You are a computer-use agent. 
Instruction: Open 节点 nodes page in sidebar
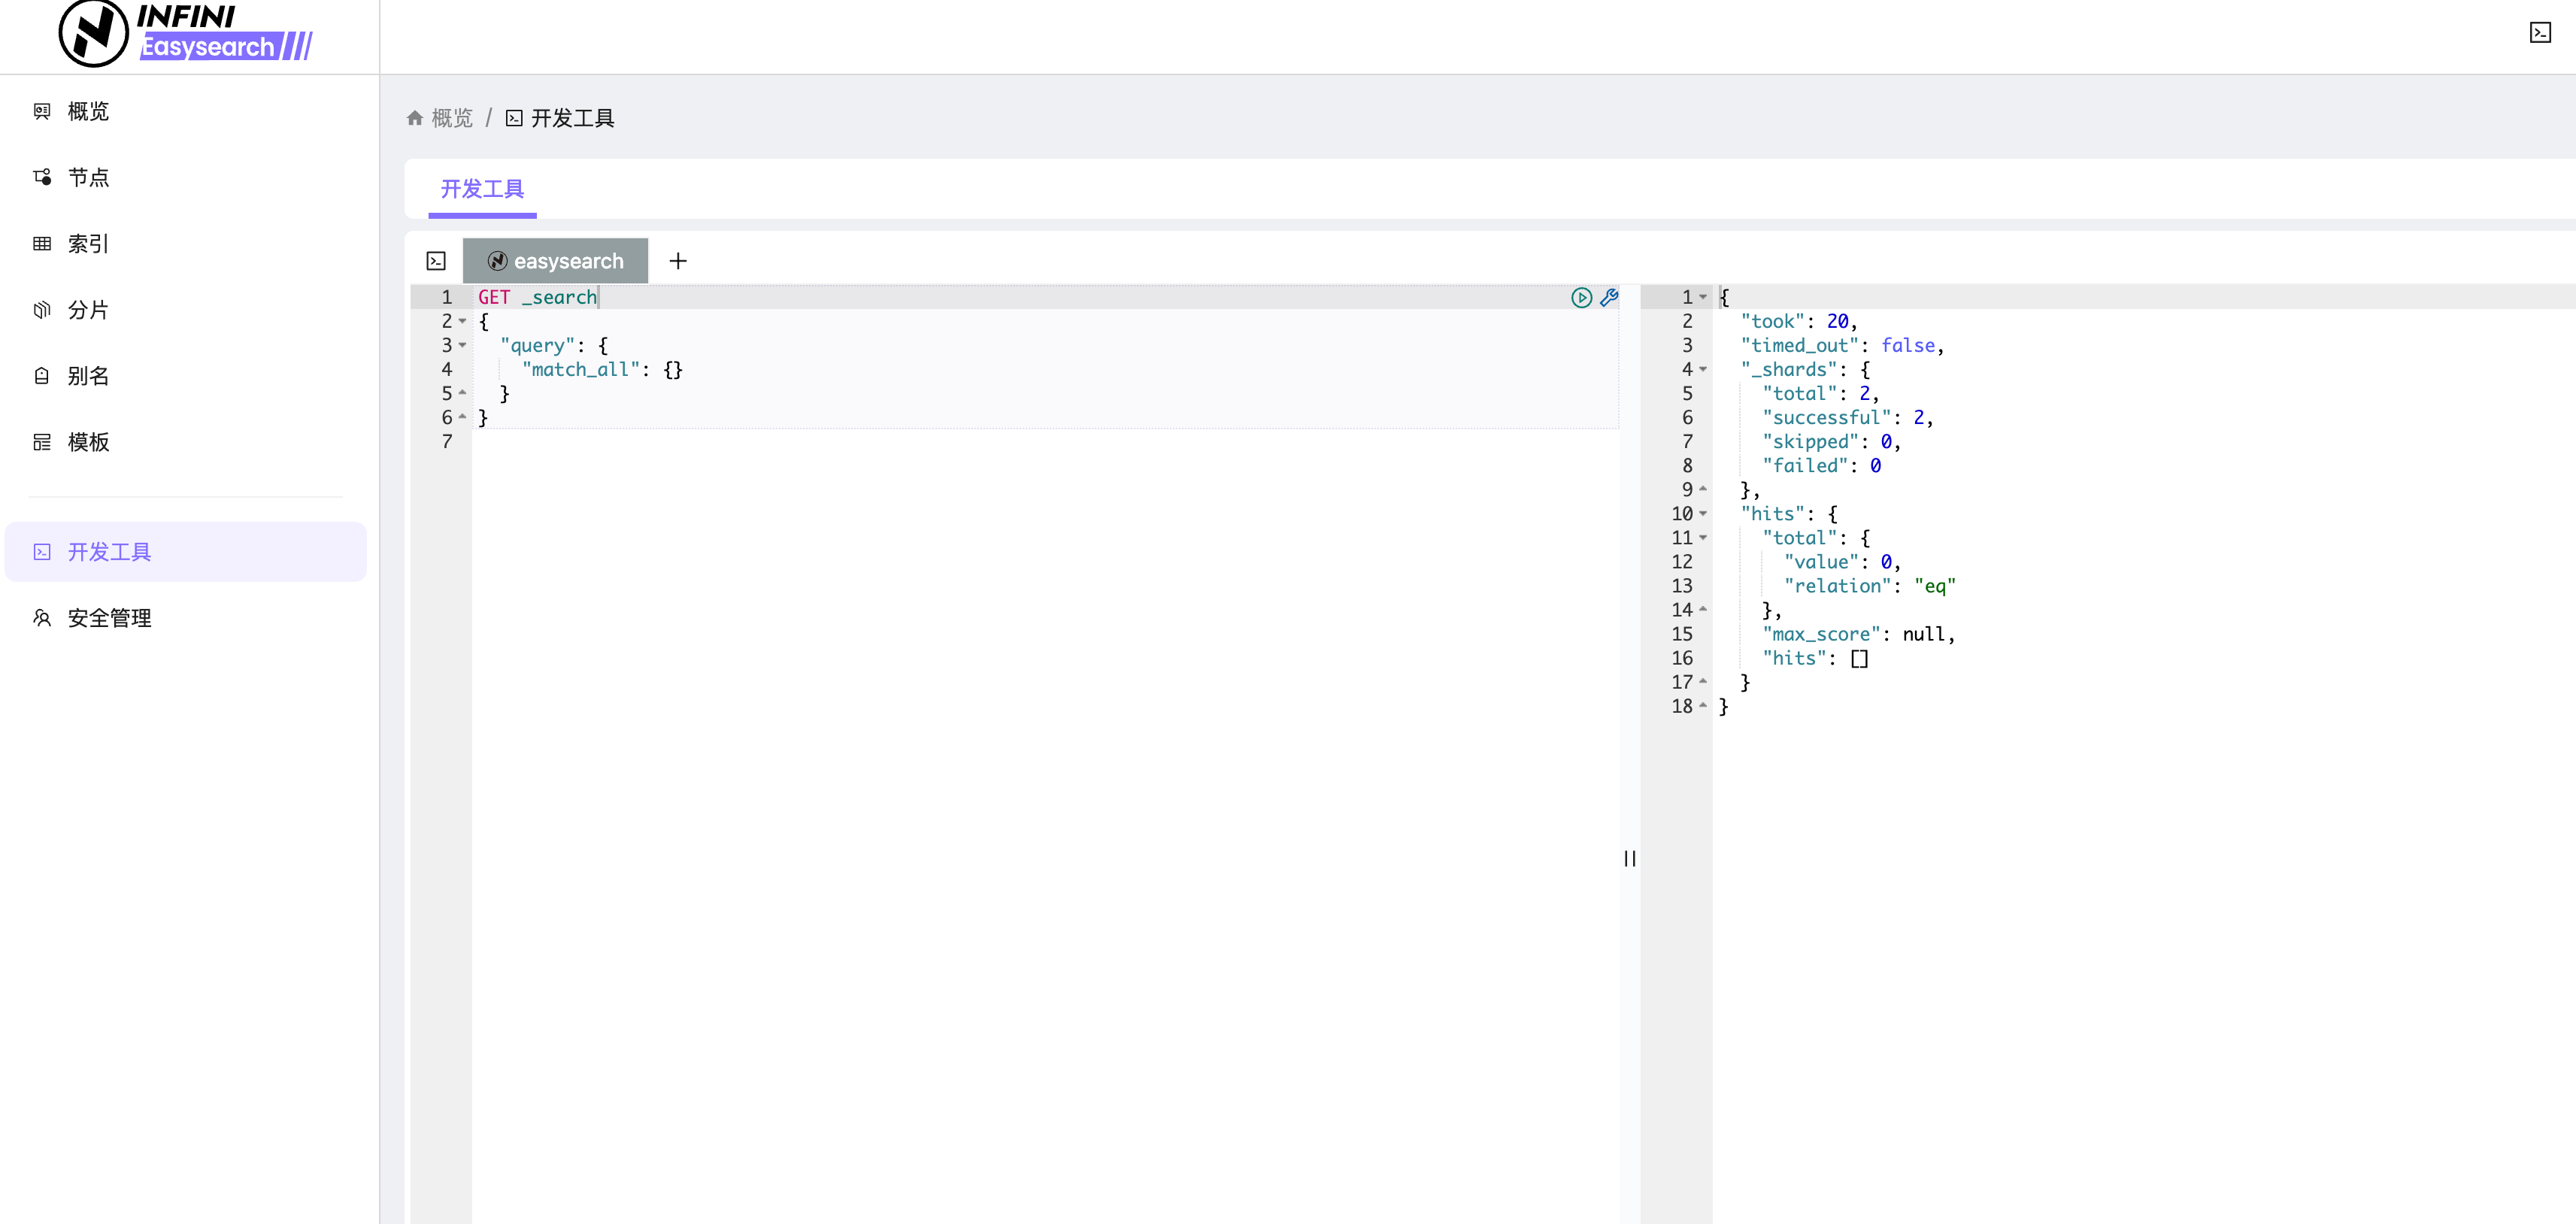point(88,177)
